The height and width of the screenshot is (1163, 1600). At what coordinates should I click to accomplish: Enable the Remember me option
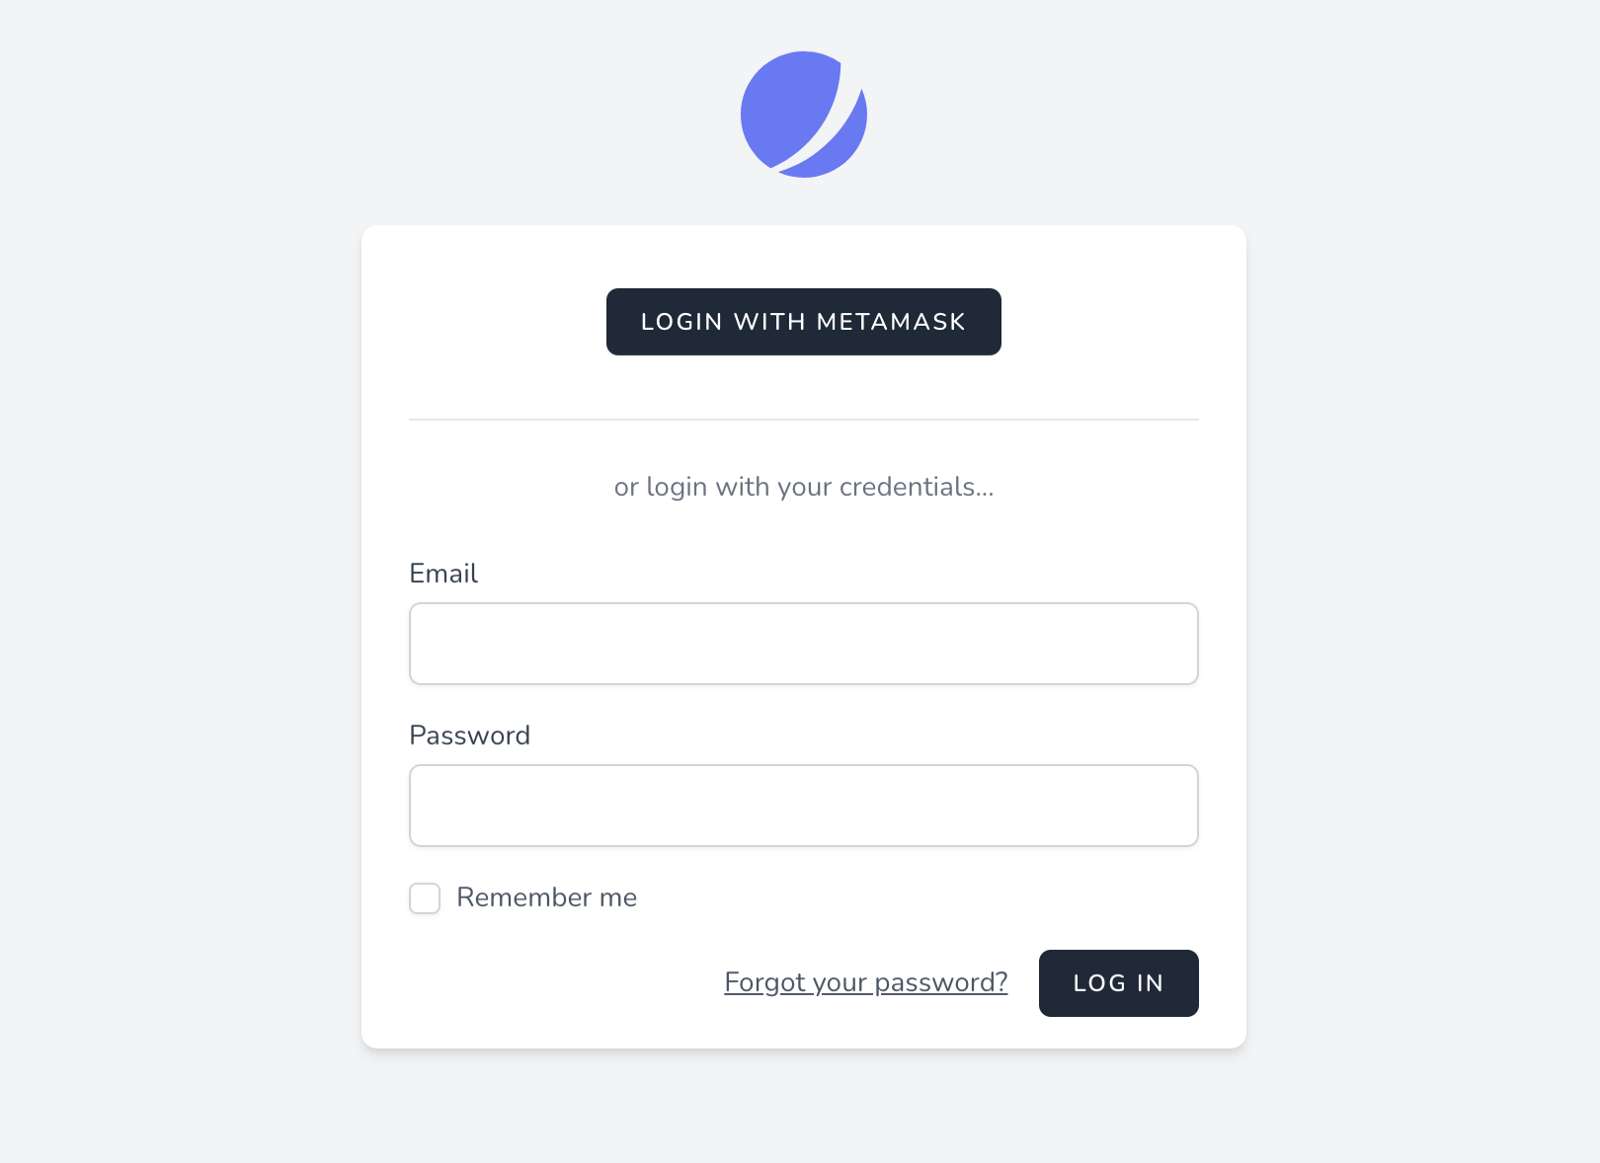pyautogui.click(x=425, y=898)
